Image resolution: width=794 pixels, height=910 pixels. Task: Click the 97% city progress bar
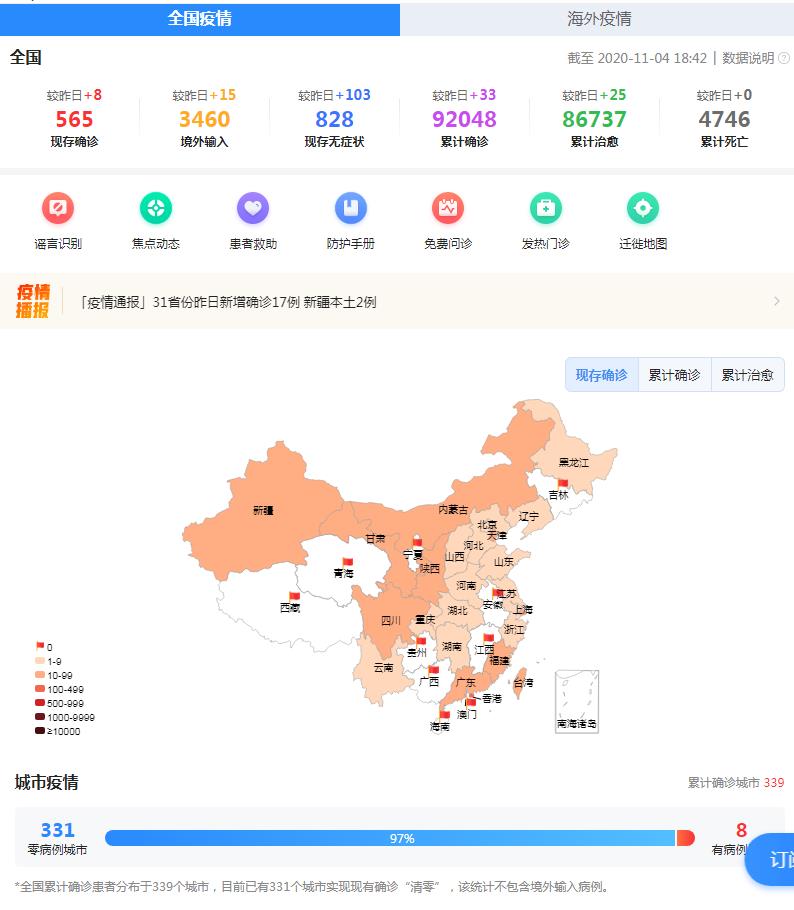pos(390,838)
